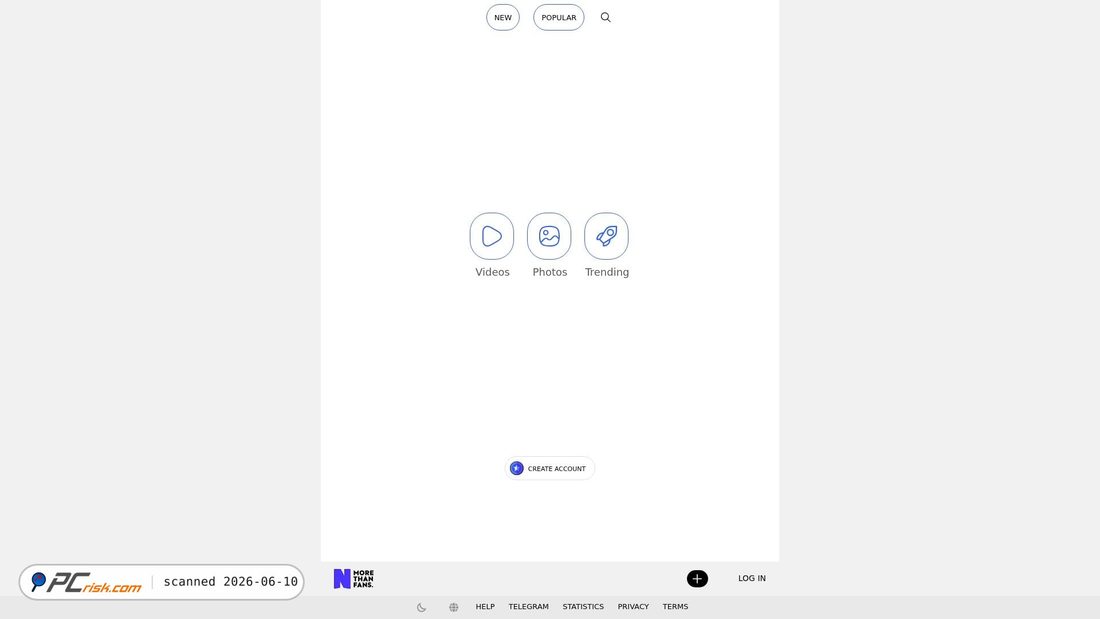Click the CREATE ACCOUNT button
This screenshot has height=619, width=1100.
coord(550,468)
